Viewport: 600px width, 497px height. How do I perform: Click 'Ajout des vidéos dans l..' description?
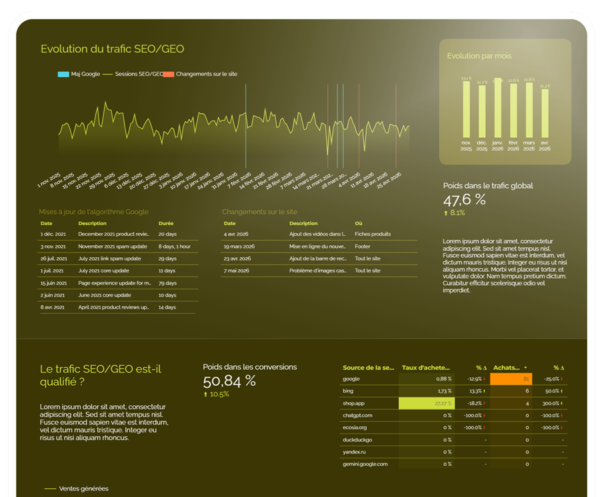[x=317, y=234]
